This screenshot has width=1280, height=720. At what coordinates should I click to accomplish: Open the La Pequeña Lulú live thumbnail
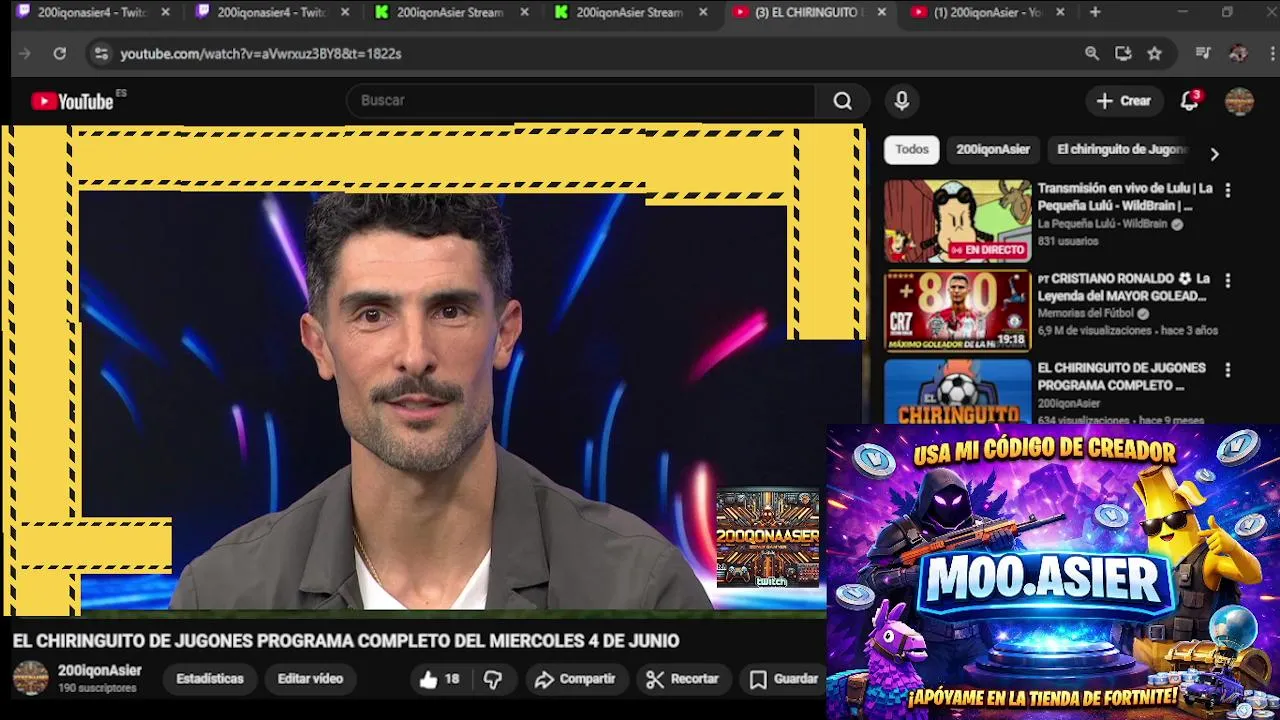coord(957,221)
